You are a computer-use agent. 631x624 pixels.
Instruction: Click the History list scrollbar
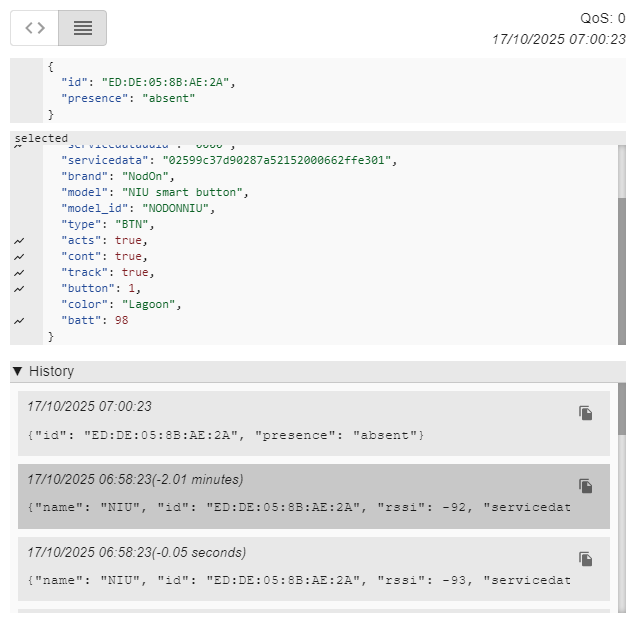click(622, 410)
